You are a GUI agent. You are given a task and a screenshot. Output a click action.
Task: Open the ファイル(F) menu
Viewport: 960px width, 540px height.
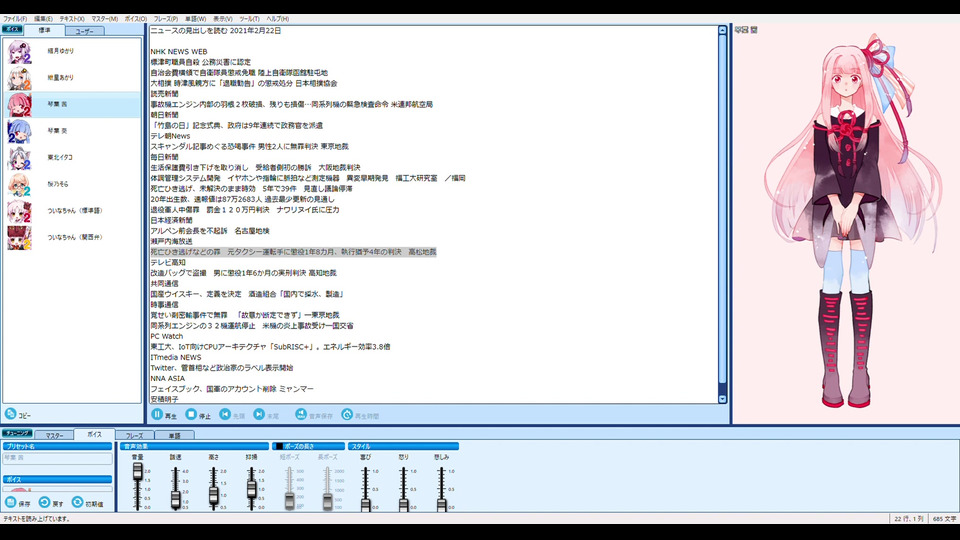[x=15, y=19]
